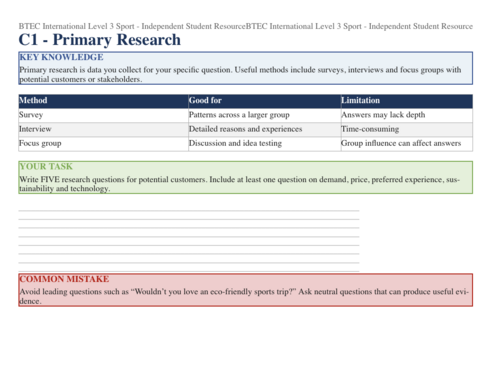Screen dimensions: 500x369
Task: Select the Interview table cell
Action: [x=103, y=130]
